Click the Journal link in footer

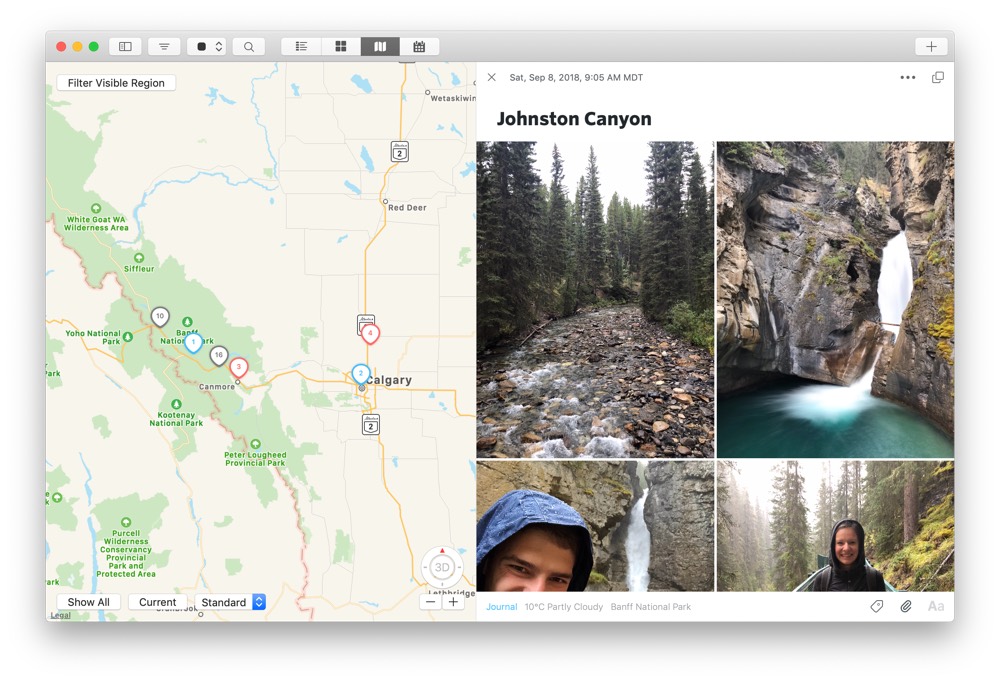[501, 607]
